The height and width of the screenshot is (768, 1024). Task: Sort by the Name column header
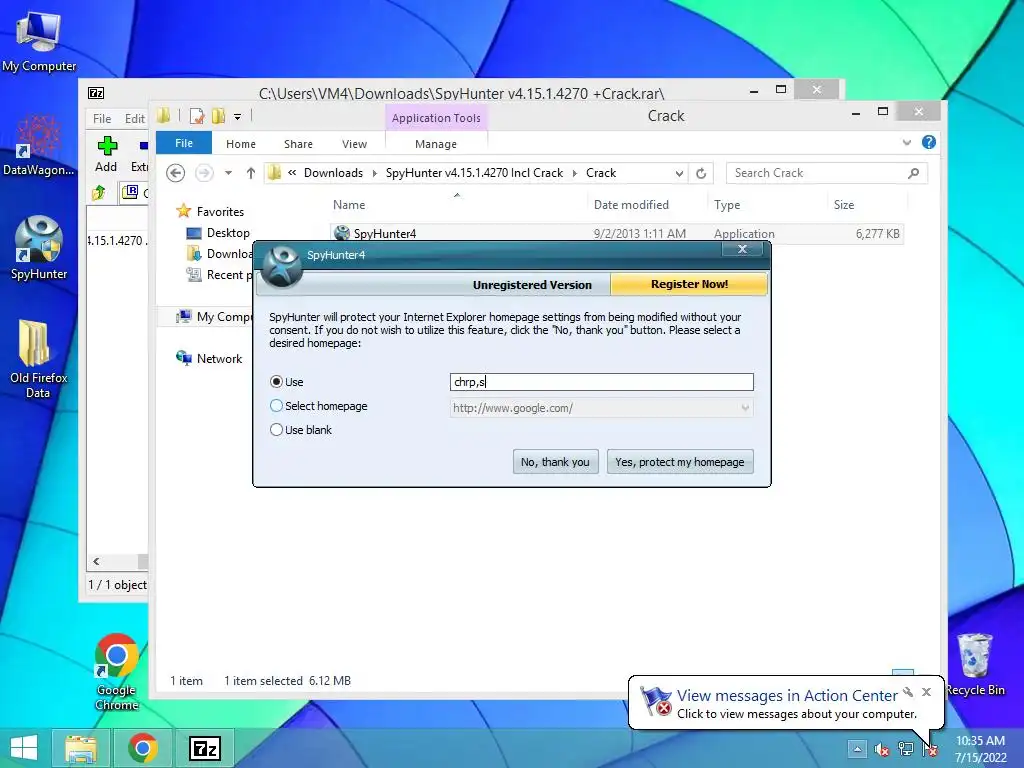pos(349,204)
